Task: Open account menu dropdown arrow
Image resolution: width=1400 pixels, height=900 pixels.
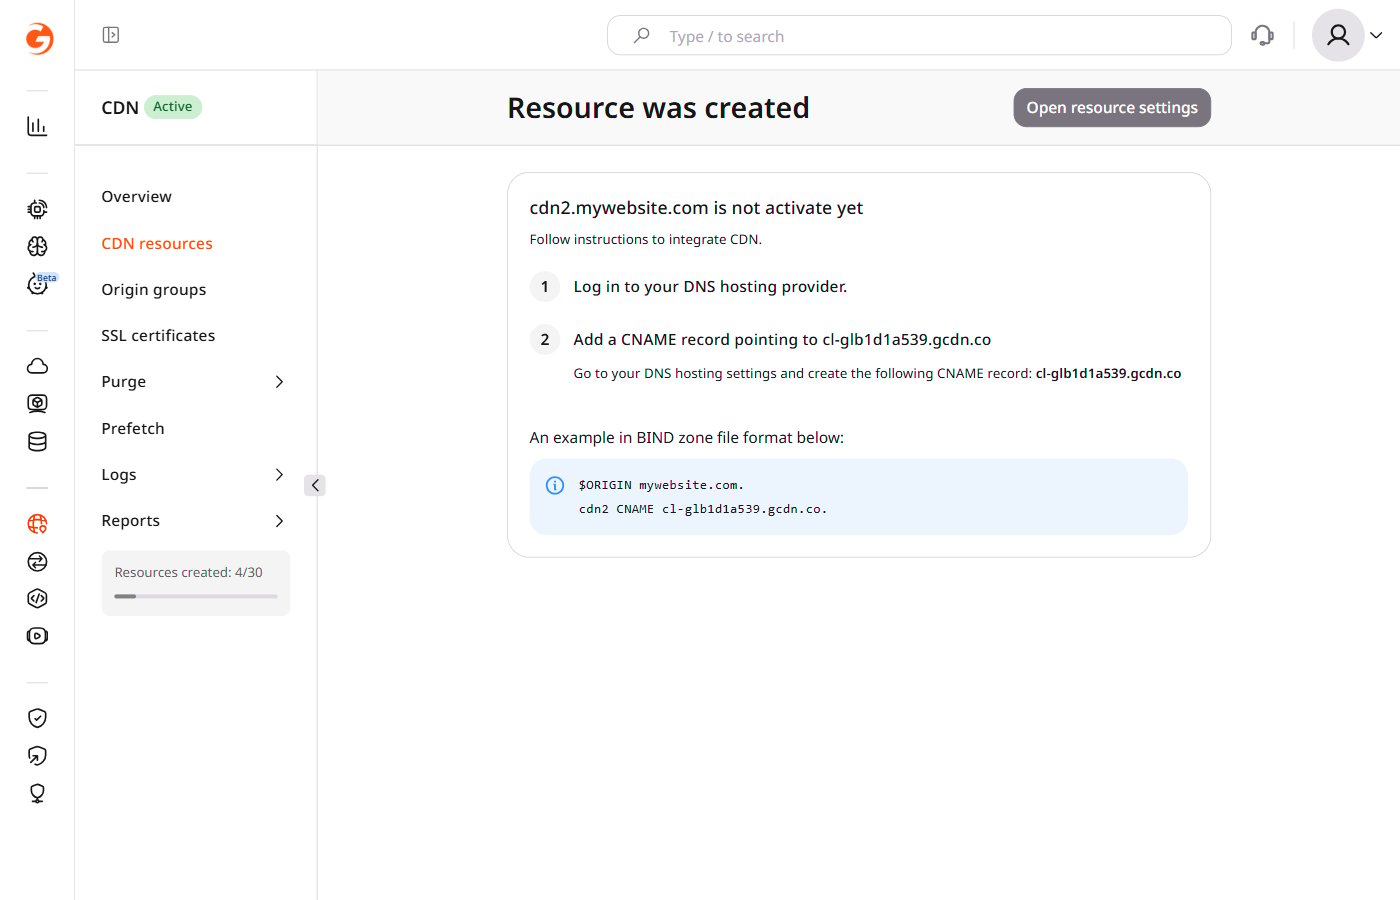Action: coord(1376,36)
